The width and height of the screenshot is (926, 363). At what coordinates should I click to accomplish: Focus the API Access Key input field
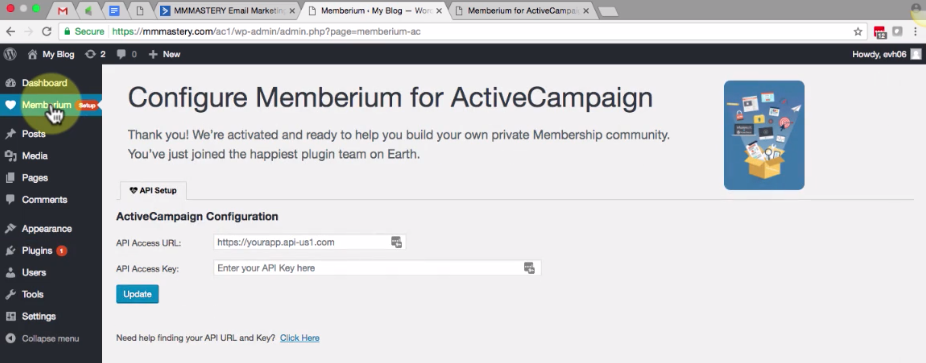point(377,268)
